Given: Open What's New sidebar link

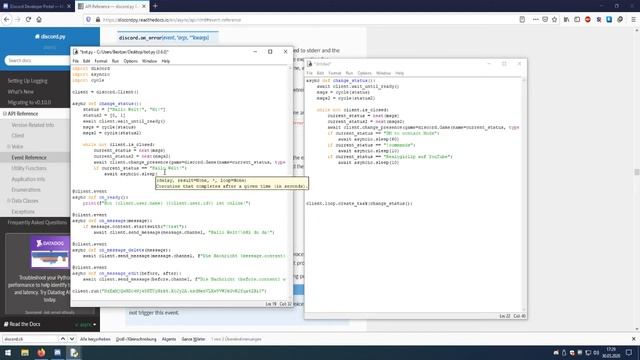Looking at the screenshot, I should [x=20, y=92].
